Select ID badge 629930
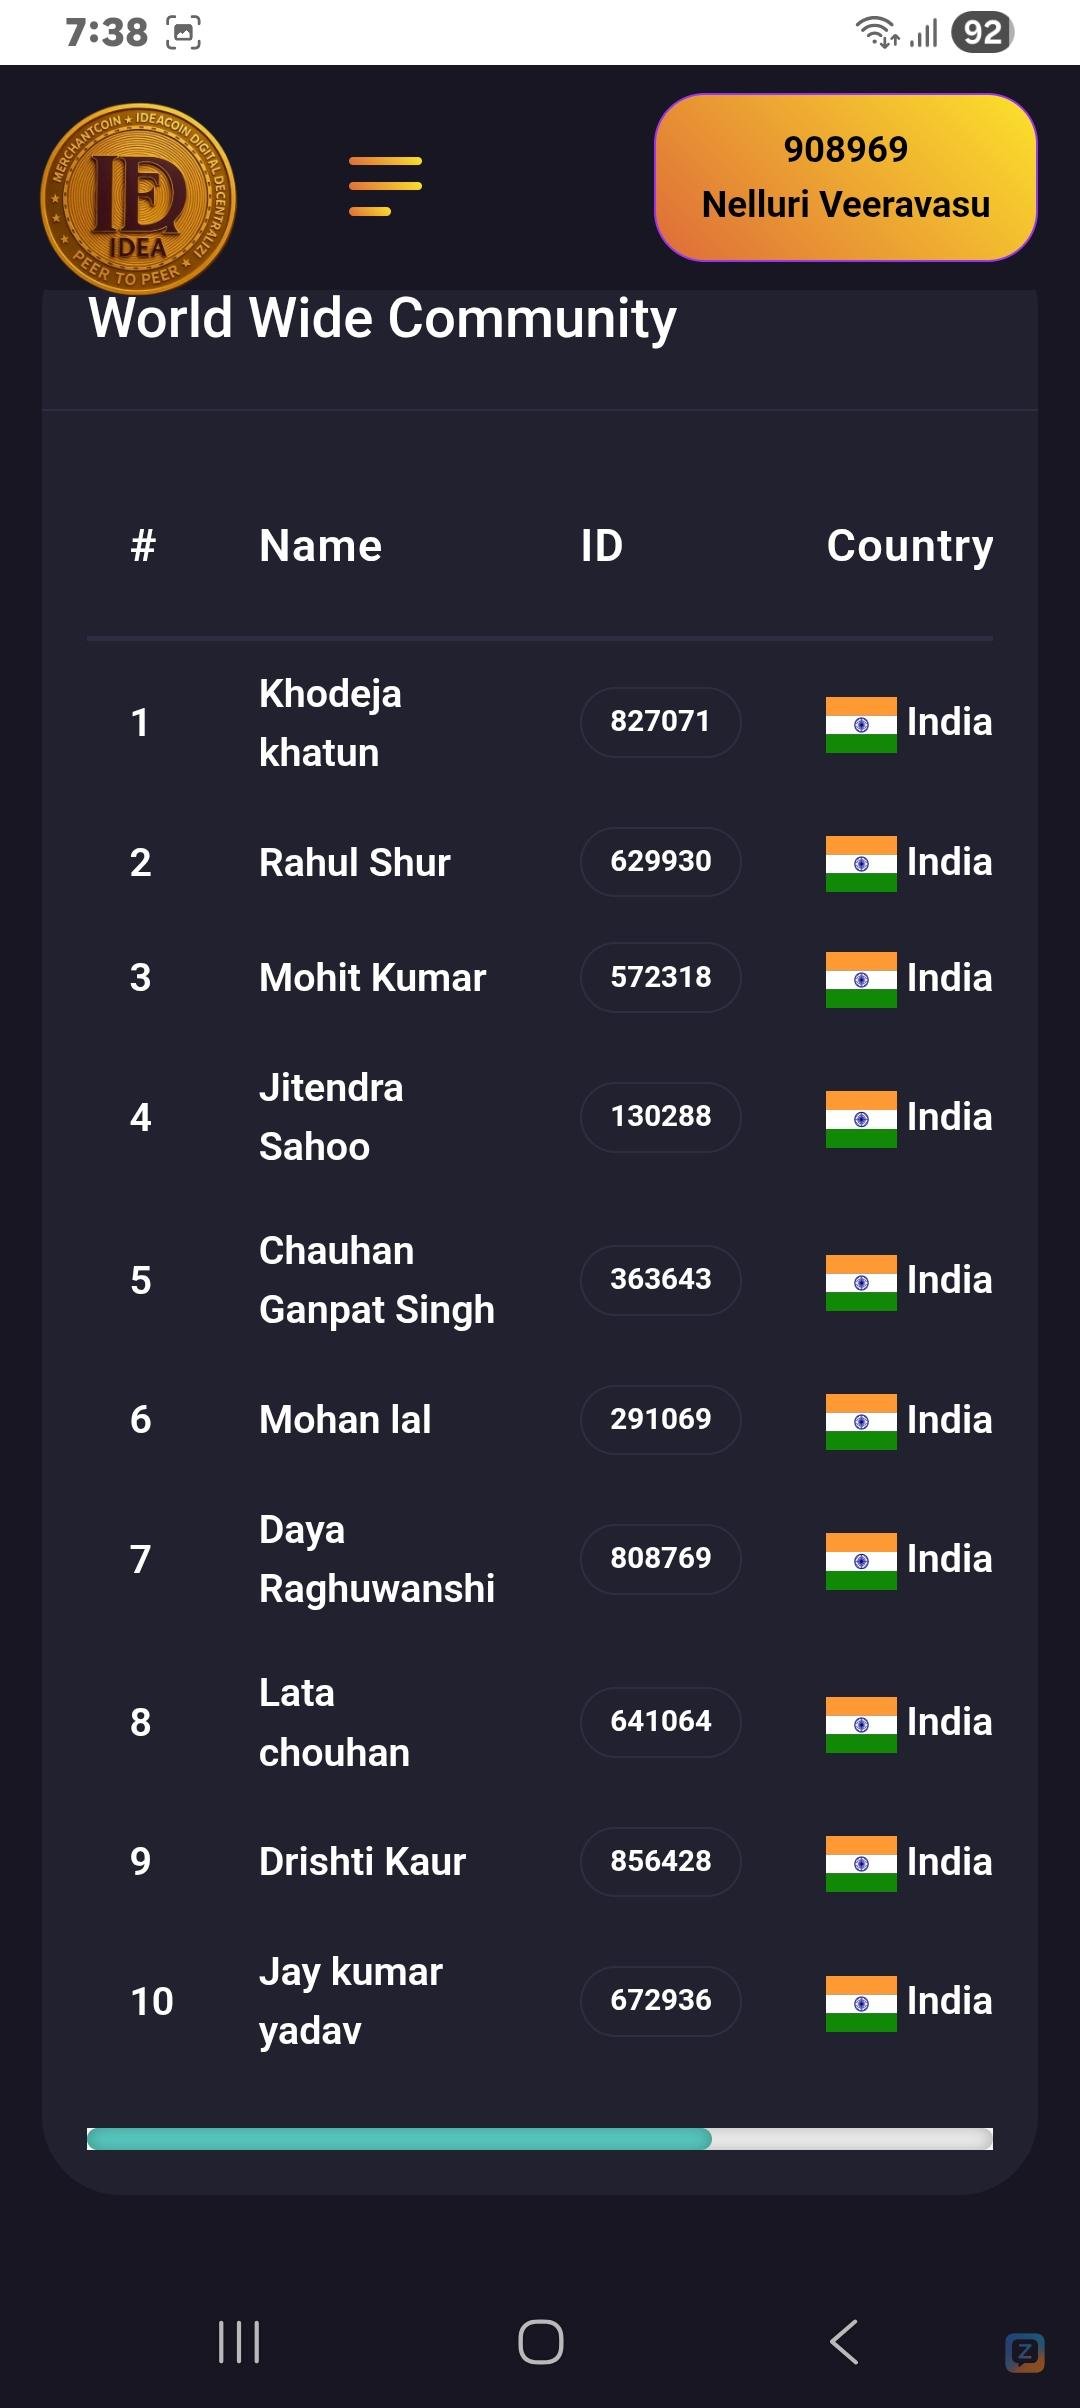 (x=660, y=861)
